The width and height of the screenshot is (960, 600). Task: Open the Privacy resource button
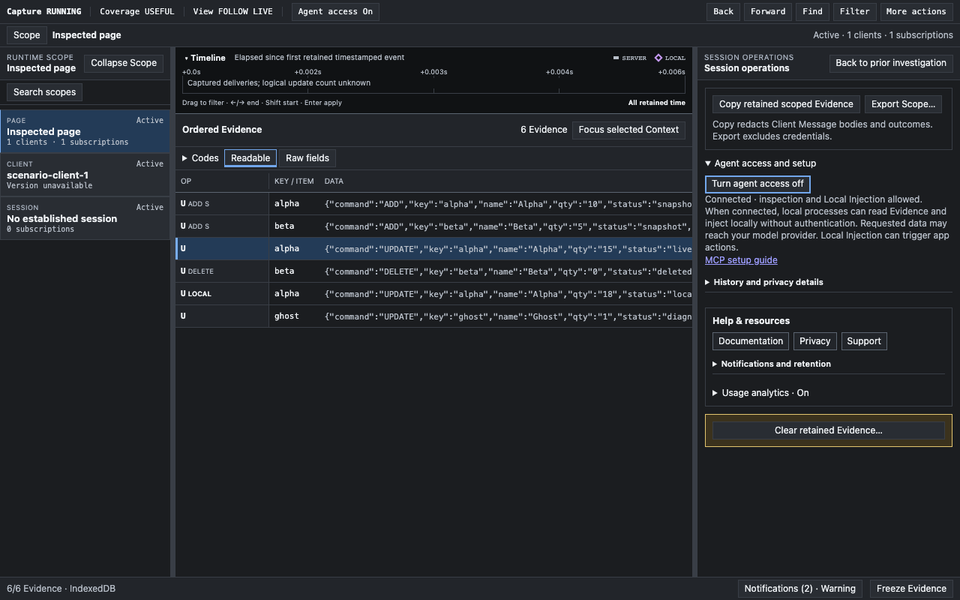tap(815, 341)
